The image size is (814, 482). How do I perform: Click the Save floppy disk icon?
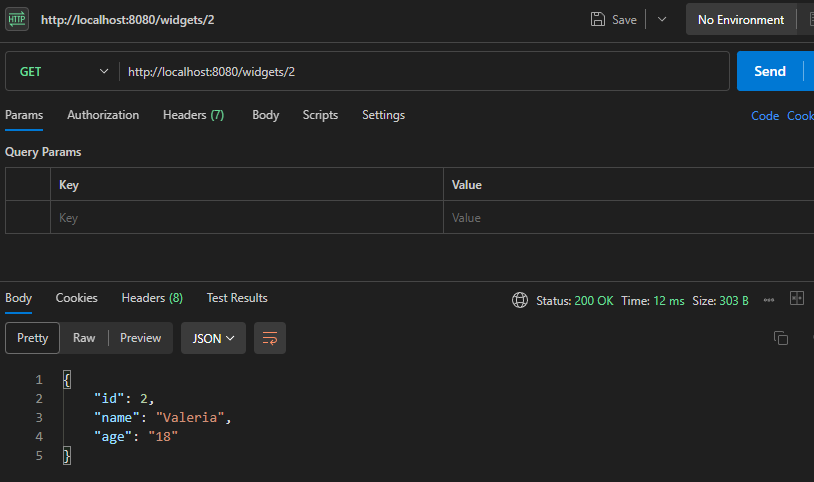click(x=598, y=20)
